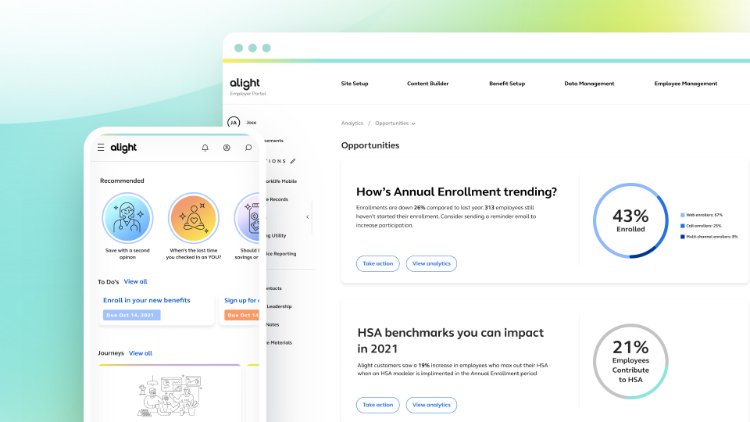Click the pencil edit icon in sidebar
The height and width of the screenshot is (422, 750).
(293, 161)
